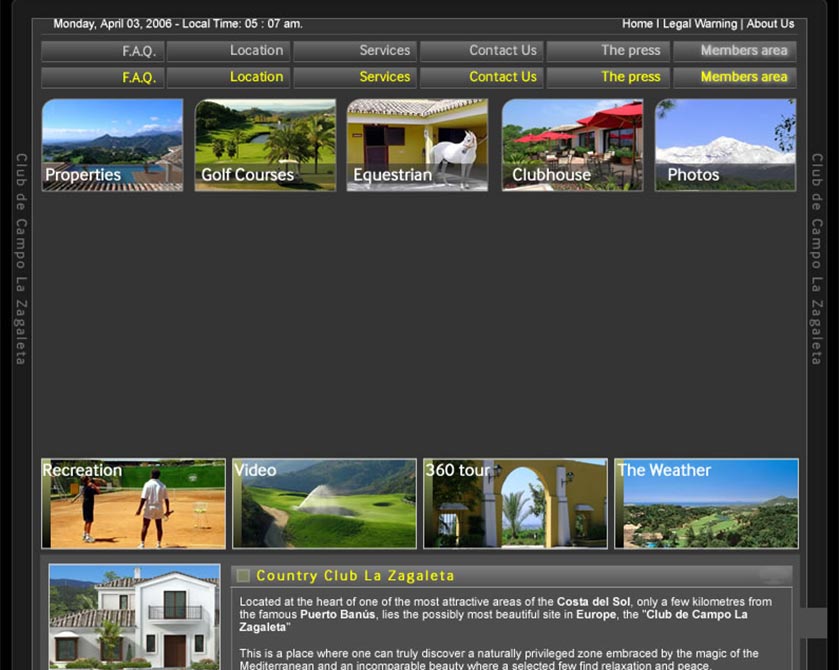Select the yellow Services menu button
Viewport: 839px width, 670px height.
click(x=355, y=77)
